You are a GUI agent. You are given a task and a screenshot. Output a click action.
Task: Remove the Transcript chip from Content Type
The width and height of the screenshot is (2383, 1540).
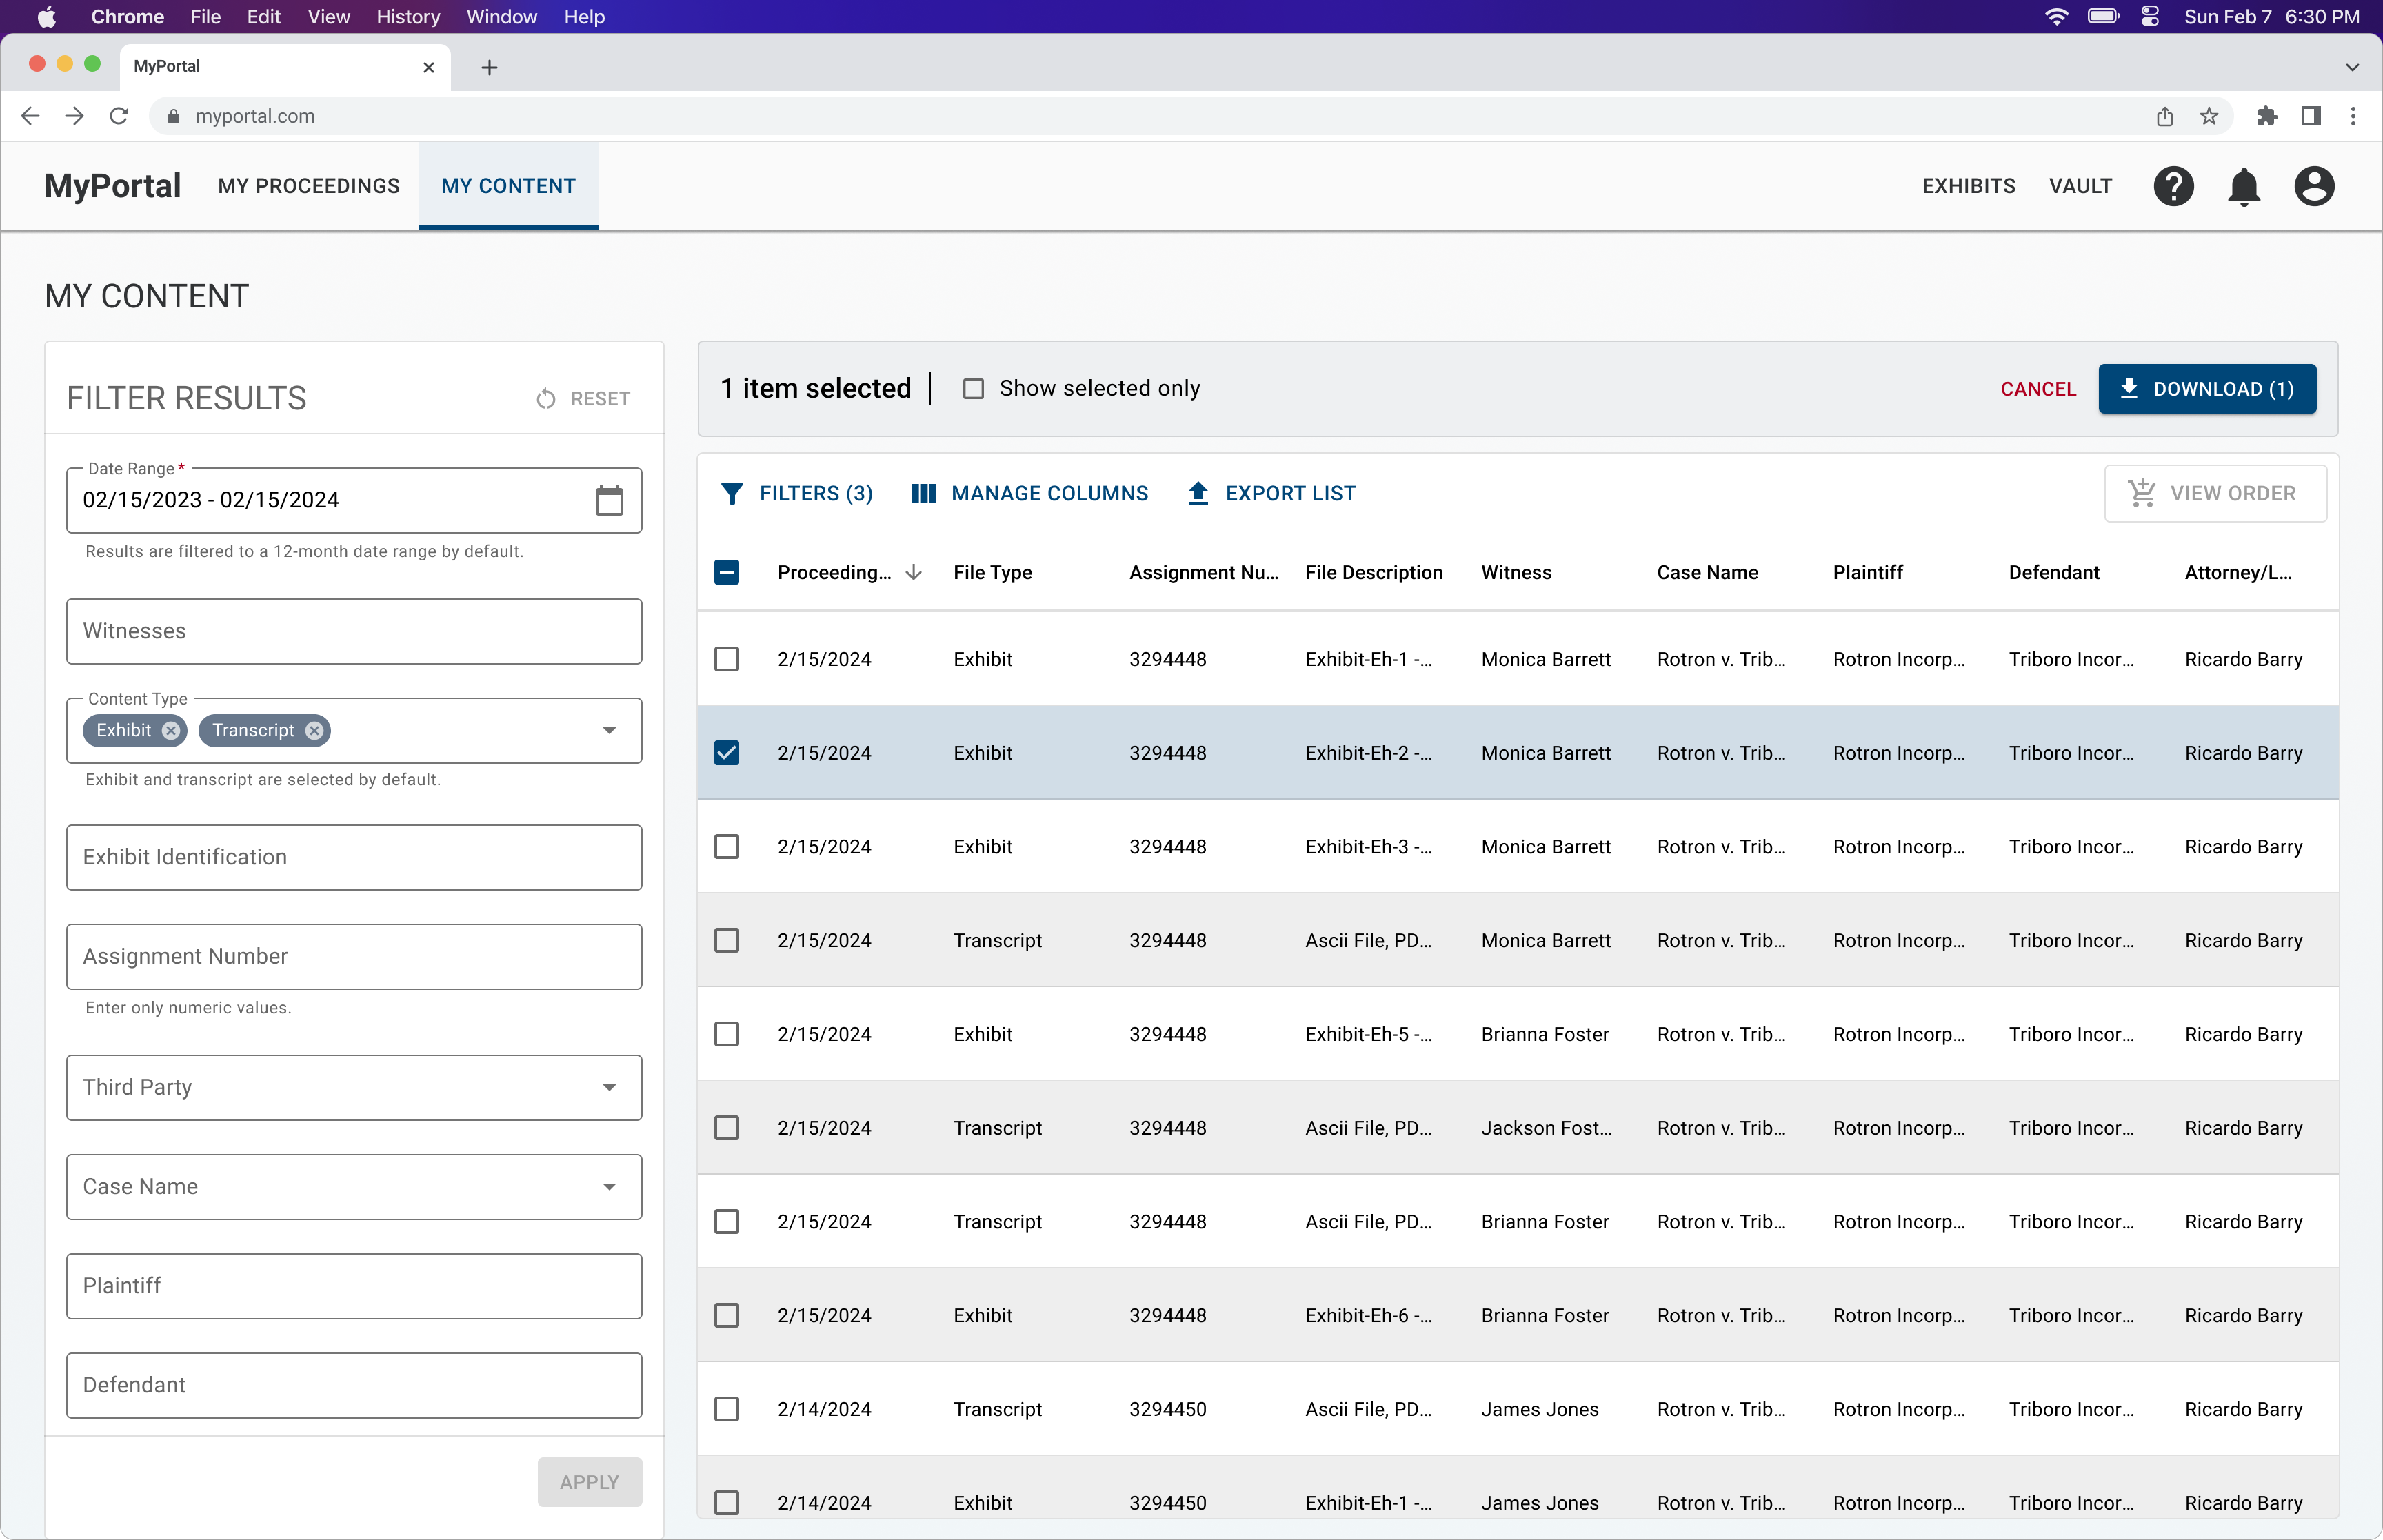(314, 731)
